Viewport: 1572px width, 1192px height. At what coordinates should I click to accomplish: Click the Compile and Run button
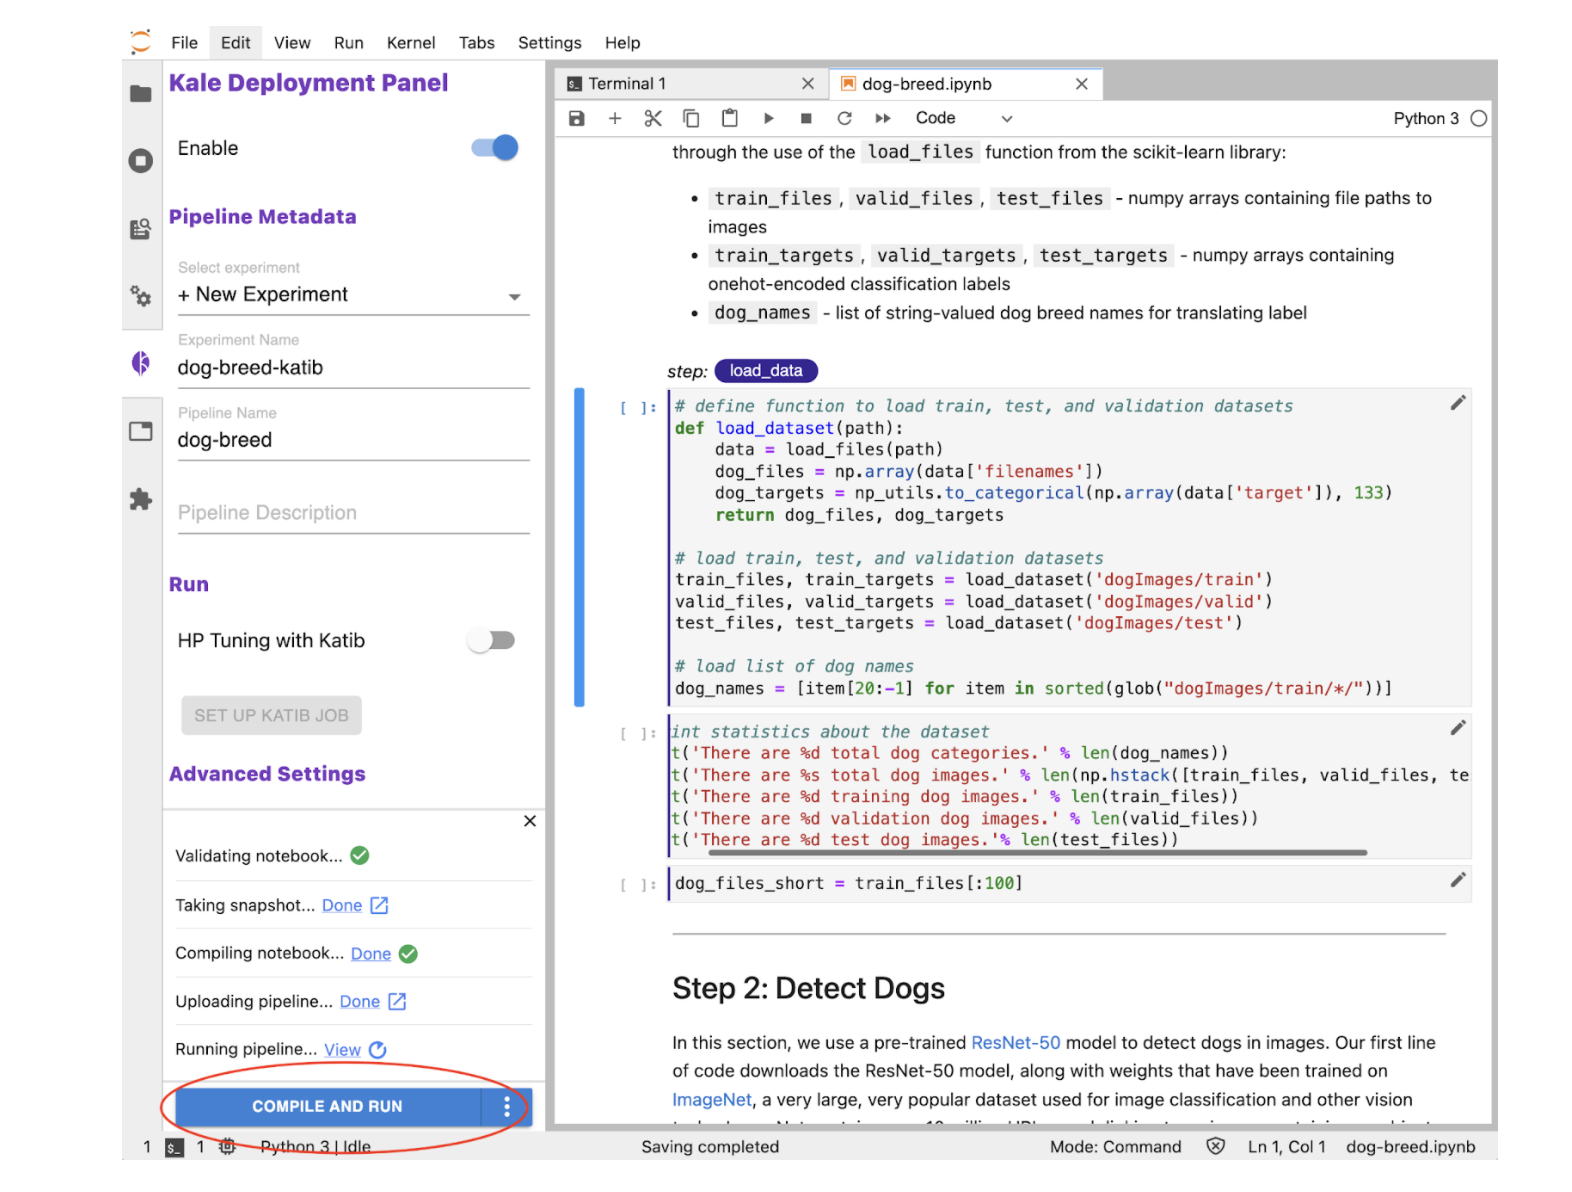point(327,1106)
